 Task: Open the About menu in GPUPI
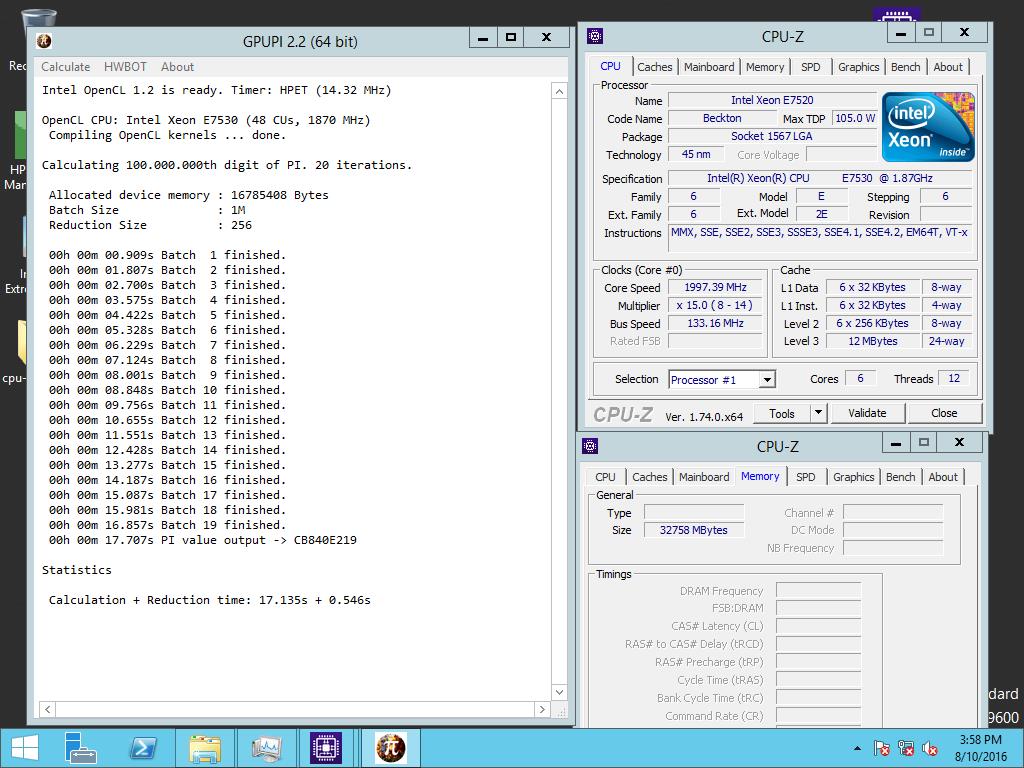pyautogui.click(x=177, y=67)
